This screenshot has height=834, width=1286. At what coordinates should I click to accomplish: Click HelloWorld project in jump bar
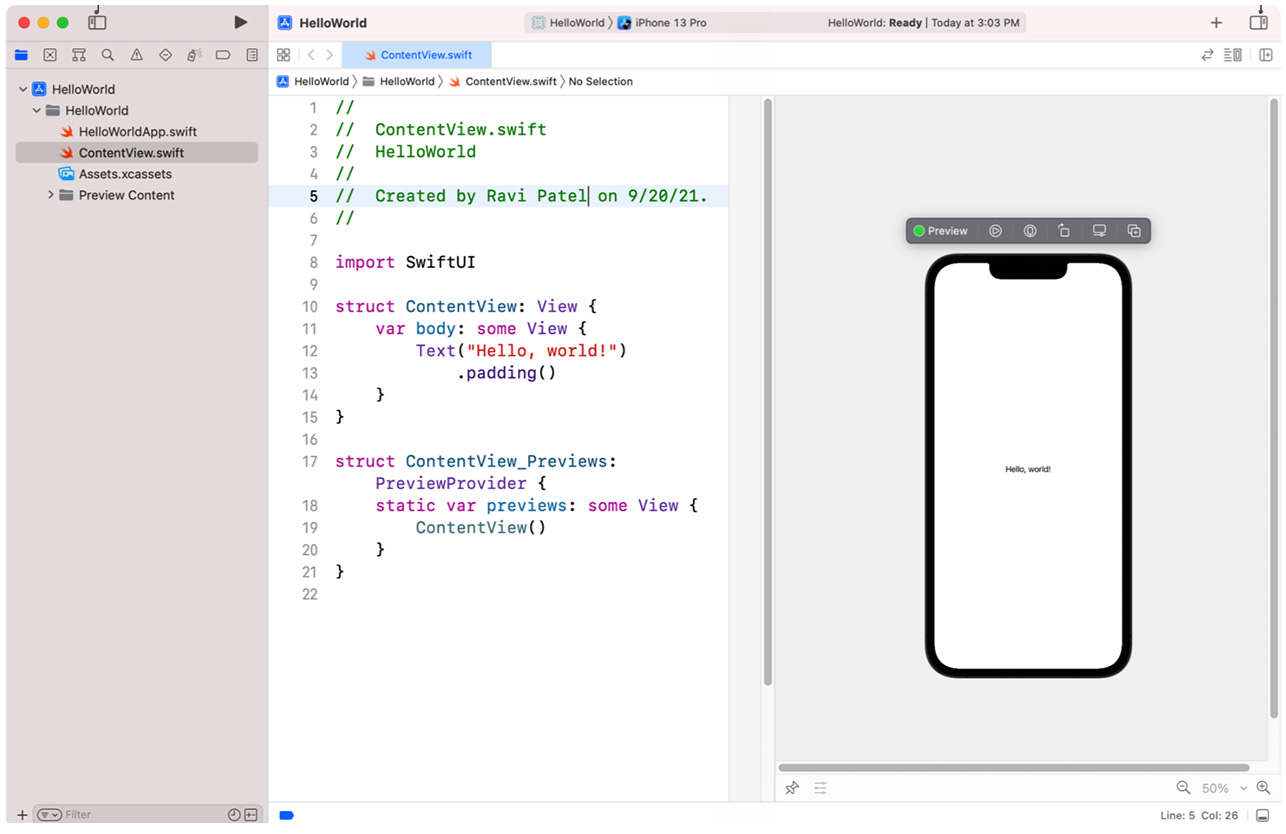coord(313,81)
